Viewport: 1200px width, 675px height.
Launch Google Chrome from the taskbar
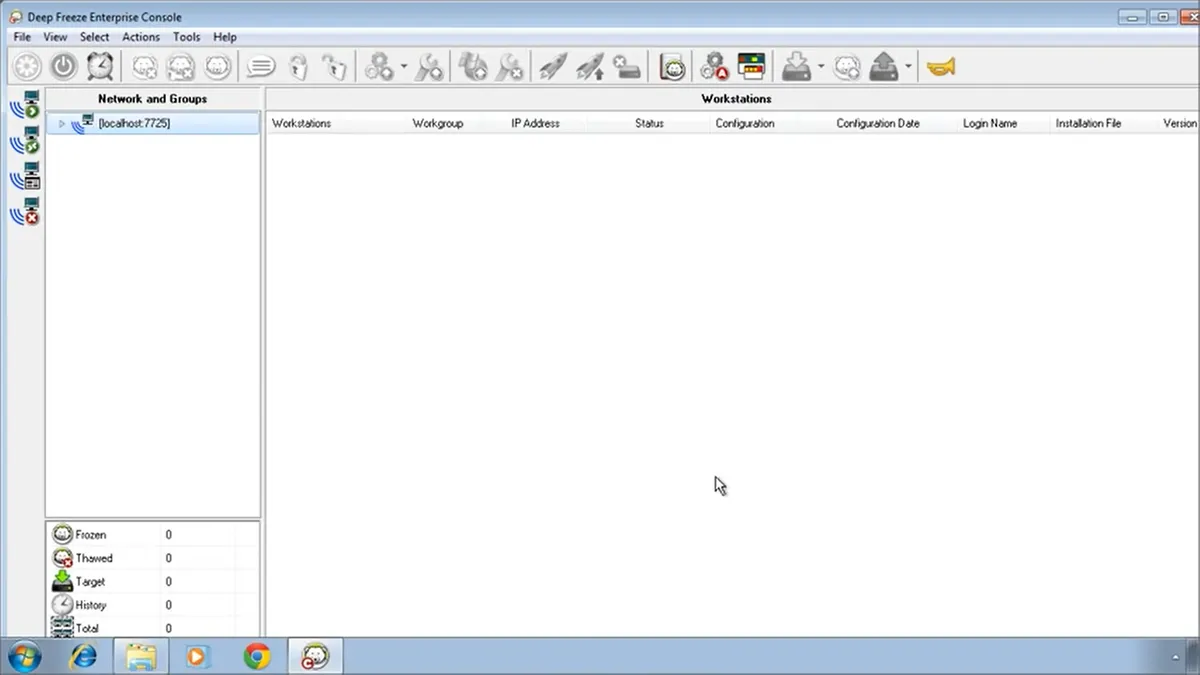(257, 656)
